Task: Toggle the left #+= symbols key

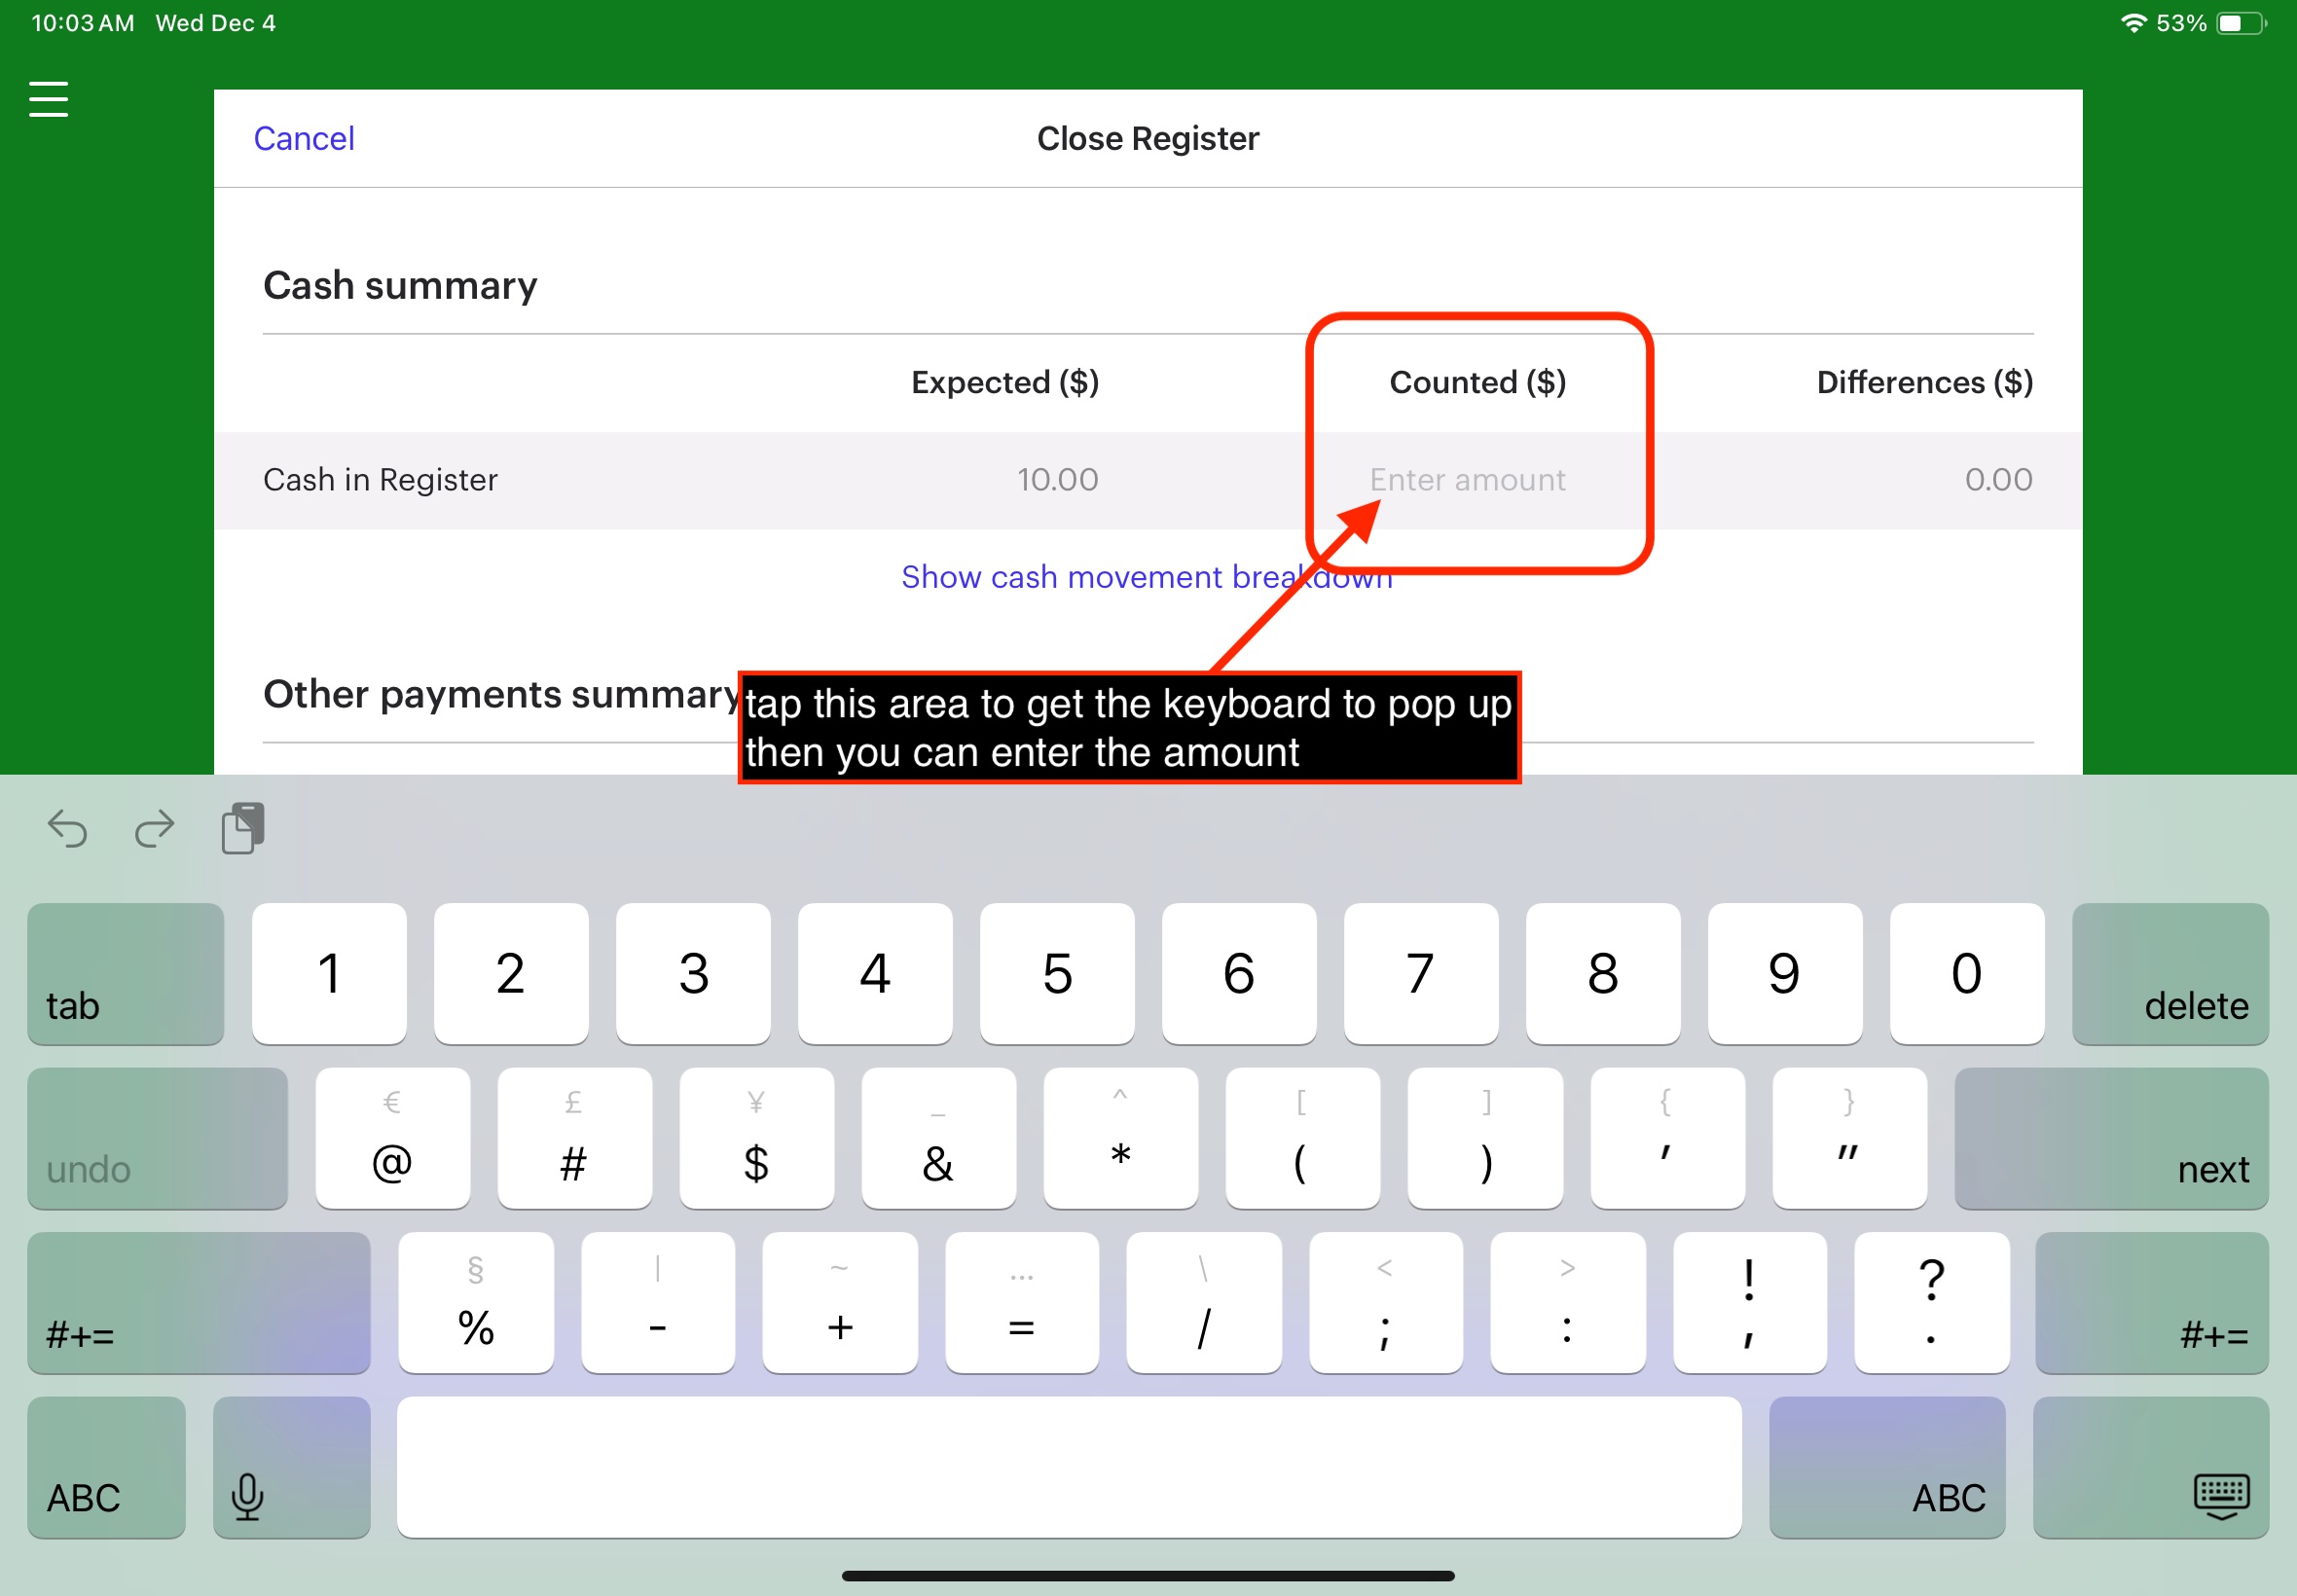Action: point(199,1303)
